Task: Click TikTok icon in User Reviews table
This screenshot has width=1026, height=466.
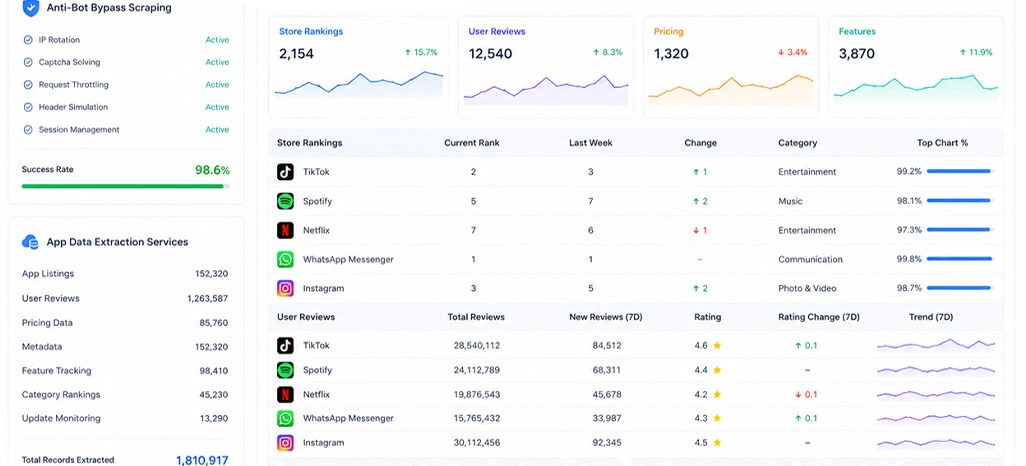Action: tap(285, 346)
